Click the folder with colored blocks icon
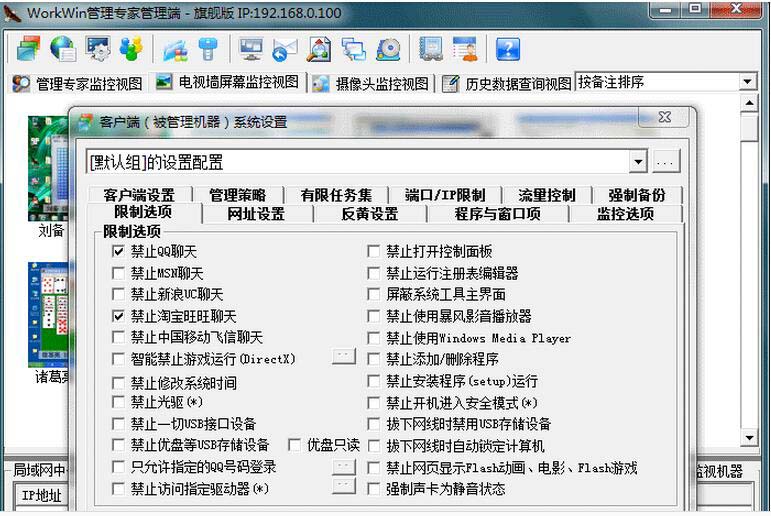The width and height of the screenshot is (771, 516). 175,49
